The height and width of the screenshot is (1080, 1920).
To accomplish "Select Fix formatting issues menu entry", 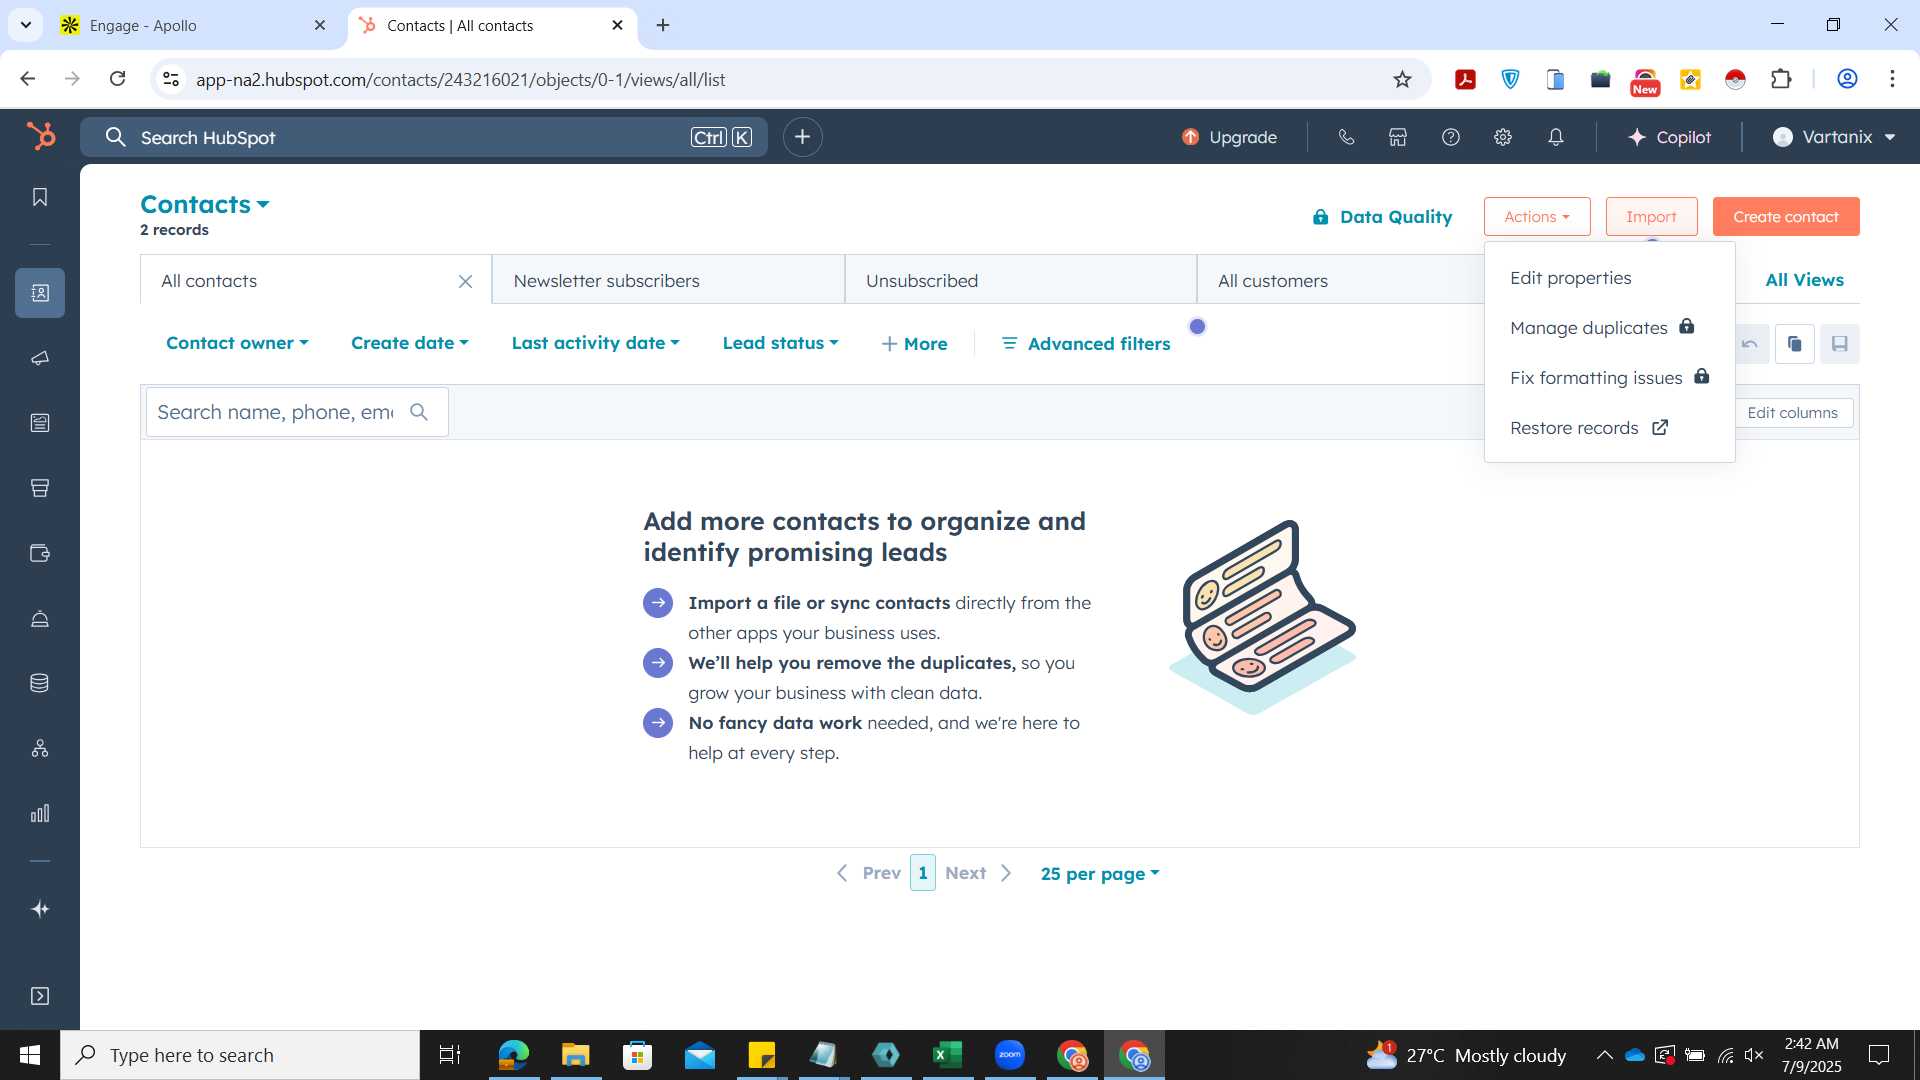I will [1610, 378].
